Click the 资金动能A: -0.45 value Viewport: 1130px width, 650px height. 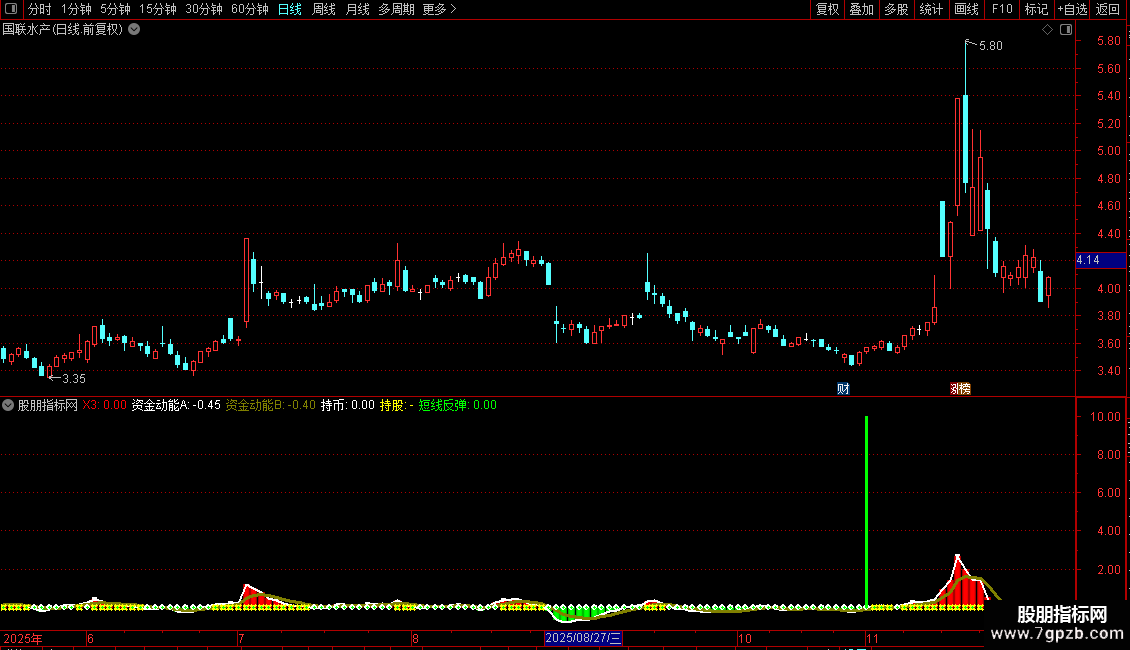point(176,405)
